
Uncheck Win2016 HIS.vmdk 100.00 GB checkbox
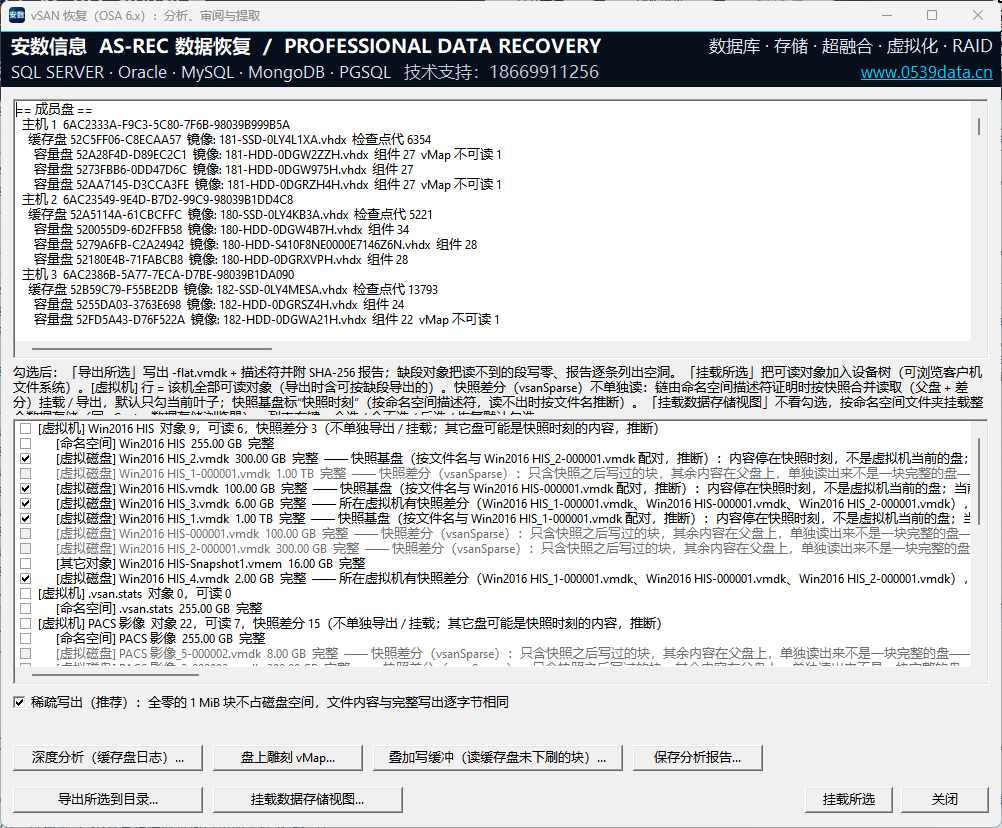pos(26,489)
